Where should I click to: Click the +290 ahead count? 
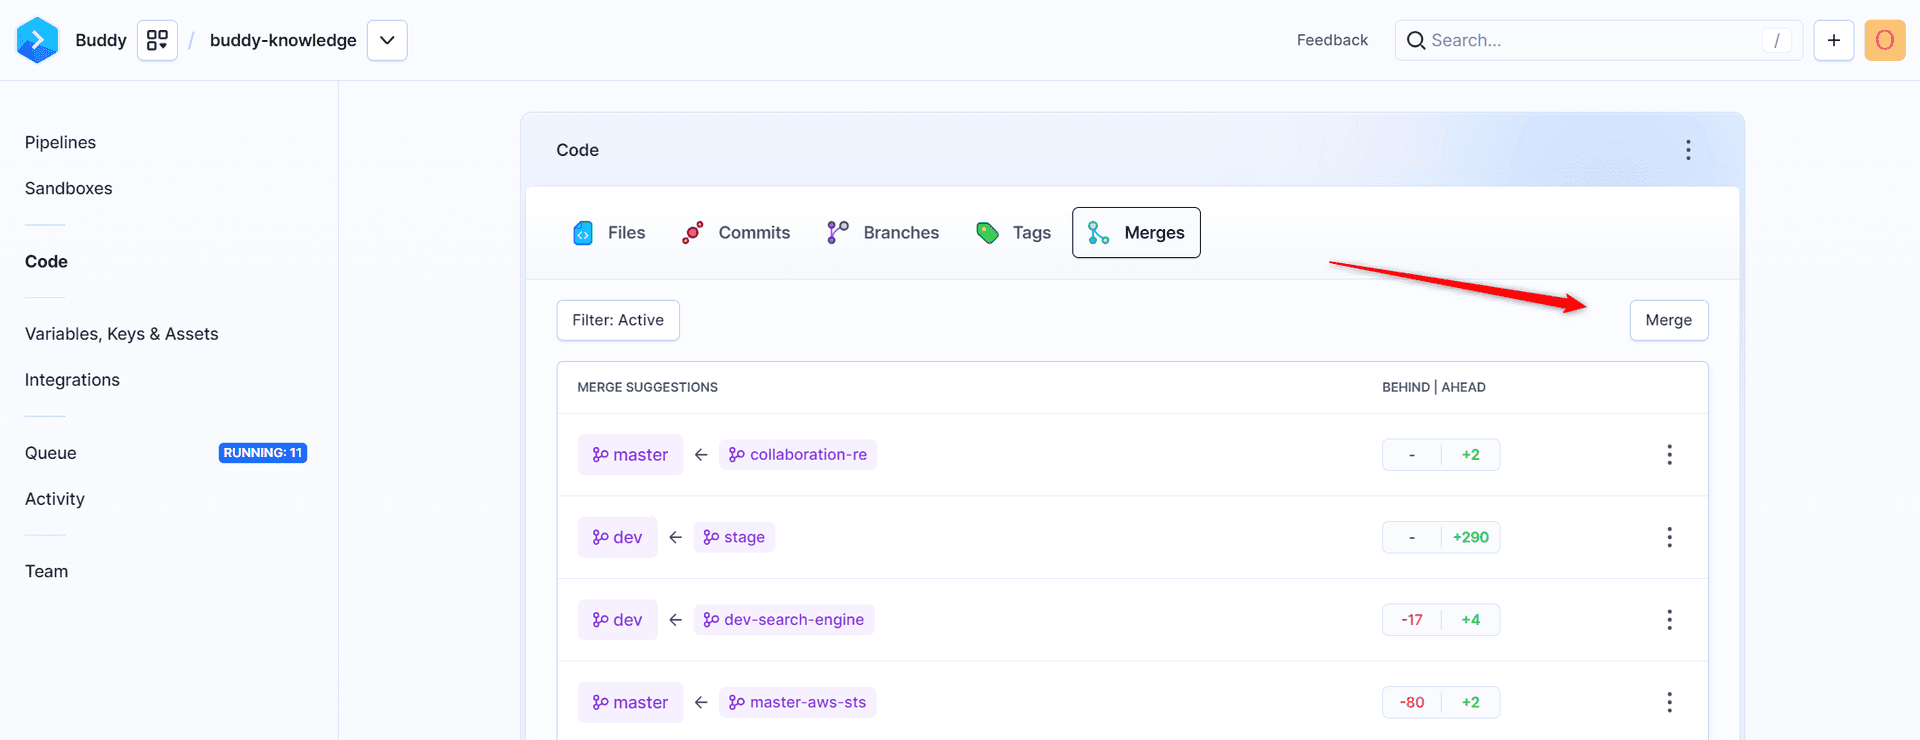click(x=1471, y=537)
